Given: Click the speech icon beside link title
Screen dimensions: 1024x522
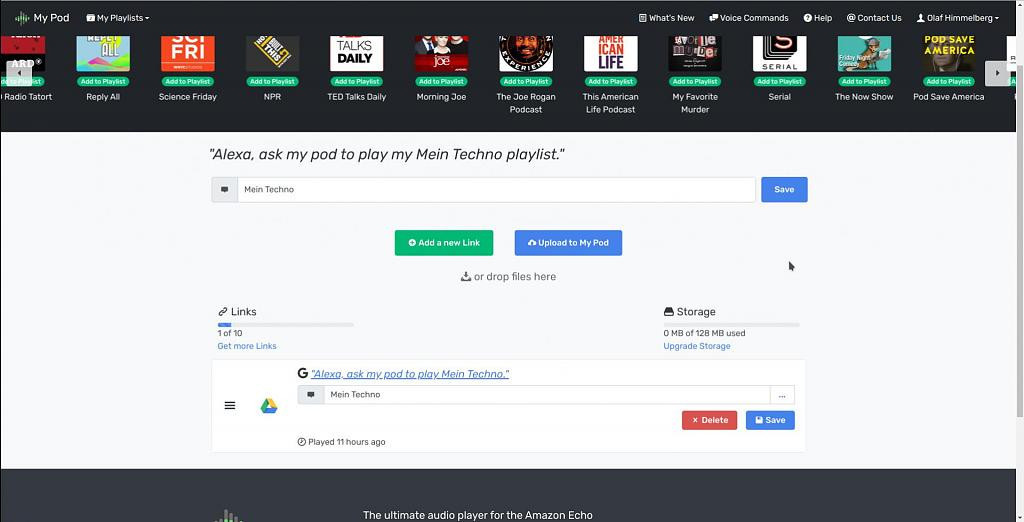Looking at the screenshot, I should tap(311, 395).
